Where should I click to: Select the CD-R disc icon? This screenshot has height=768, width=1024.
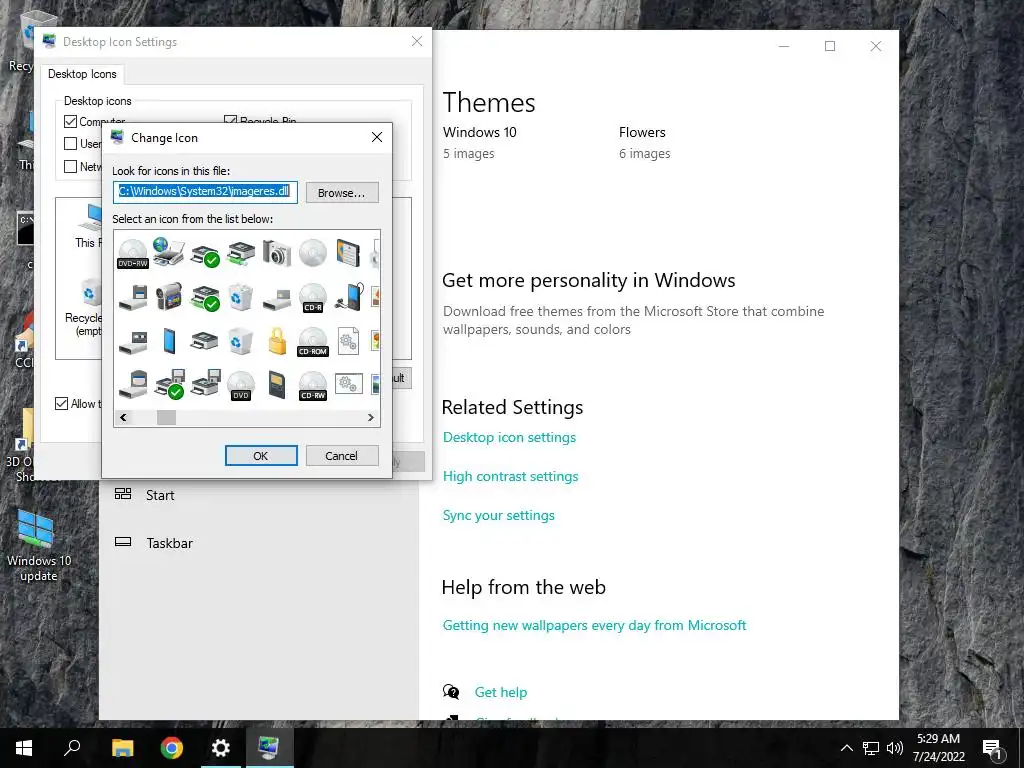[x=313, y=297]
